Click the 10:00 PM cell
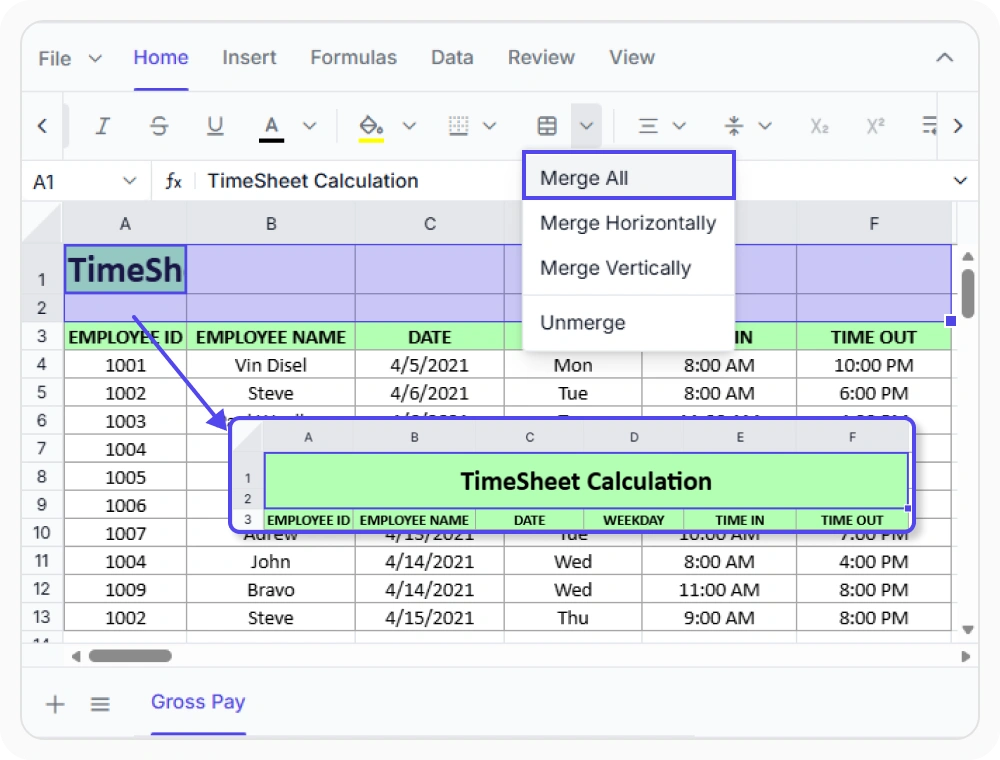This screenshot has width=1000, height=760. coord(874,365)
